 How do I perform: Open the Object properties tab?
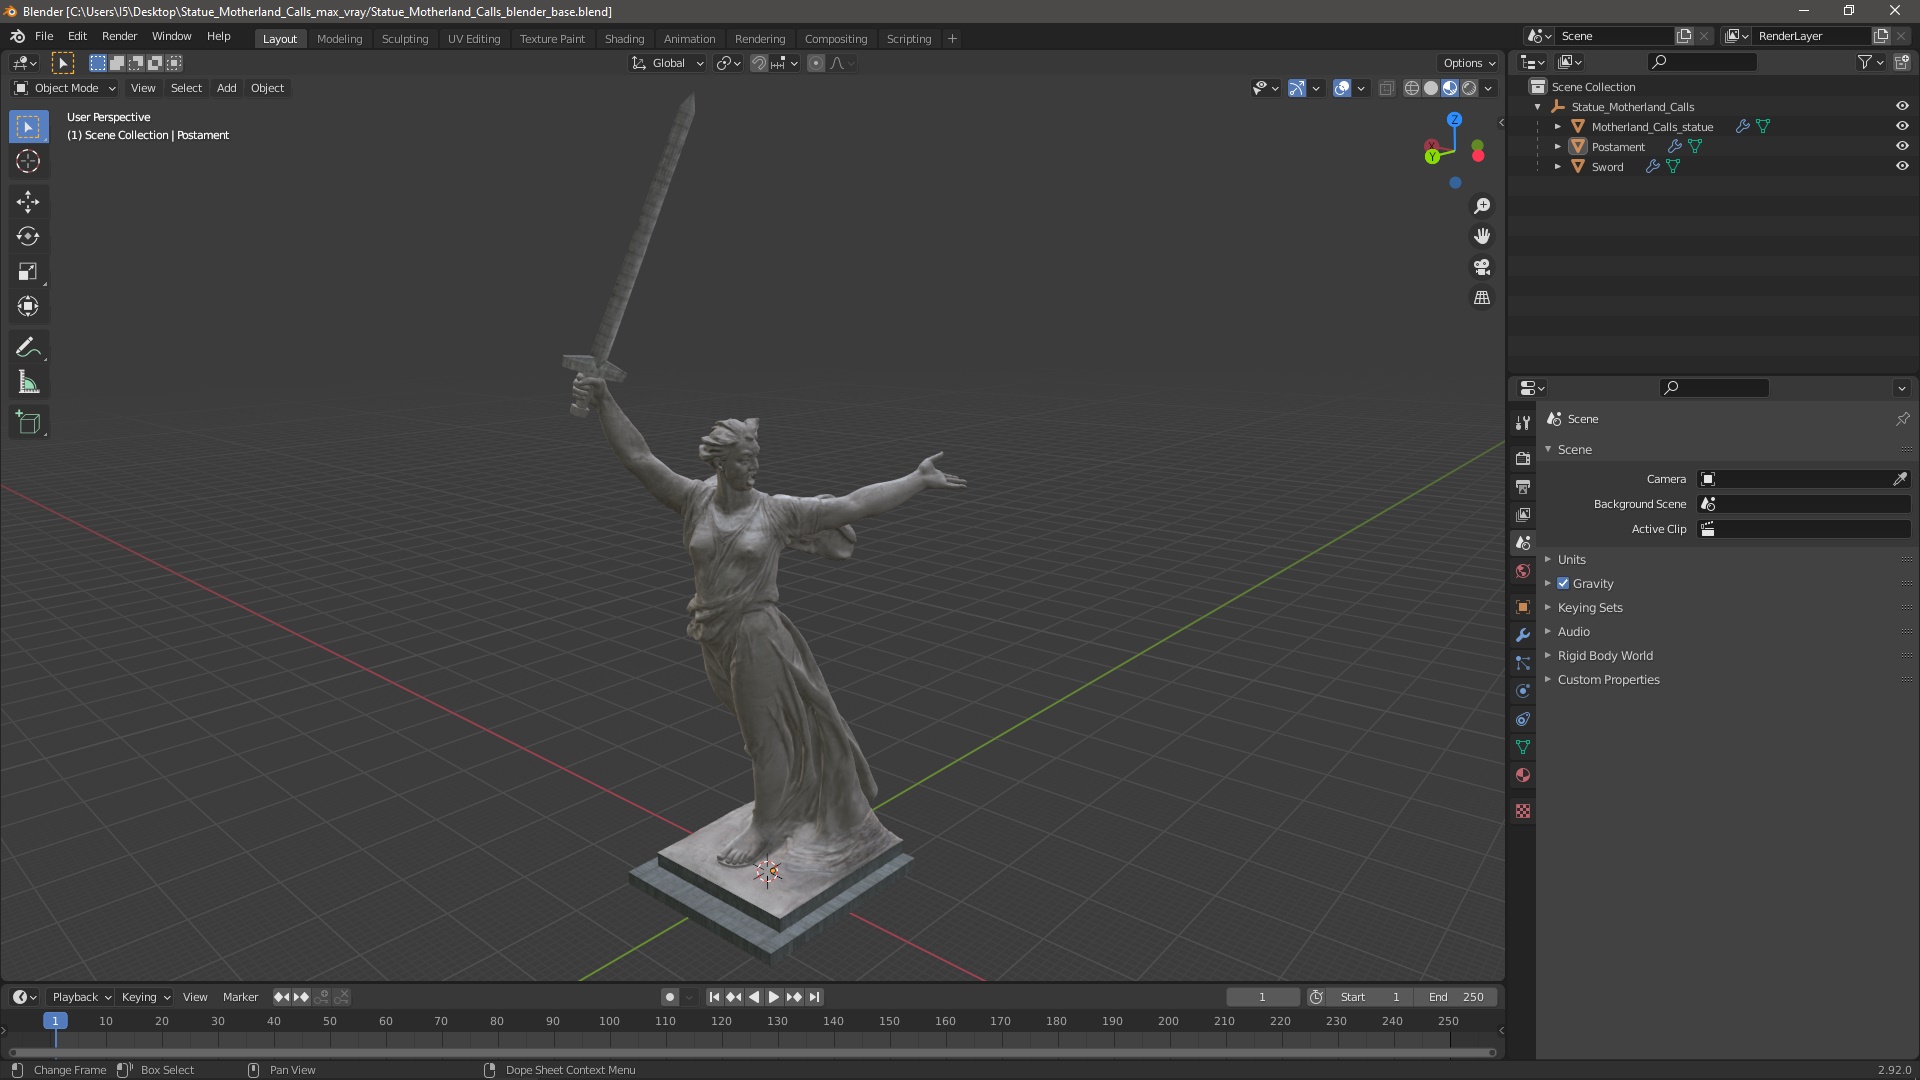(x=1523, y=607)
